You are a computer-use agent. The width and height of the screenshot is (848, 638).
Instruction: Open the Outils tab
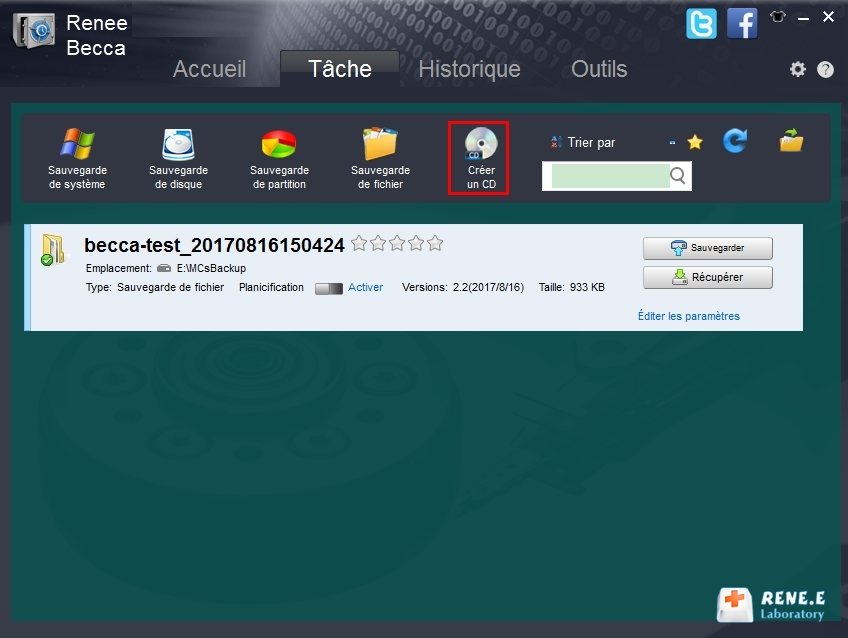(x=599, y=69)
